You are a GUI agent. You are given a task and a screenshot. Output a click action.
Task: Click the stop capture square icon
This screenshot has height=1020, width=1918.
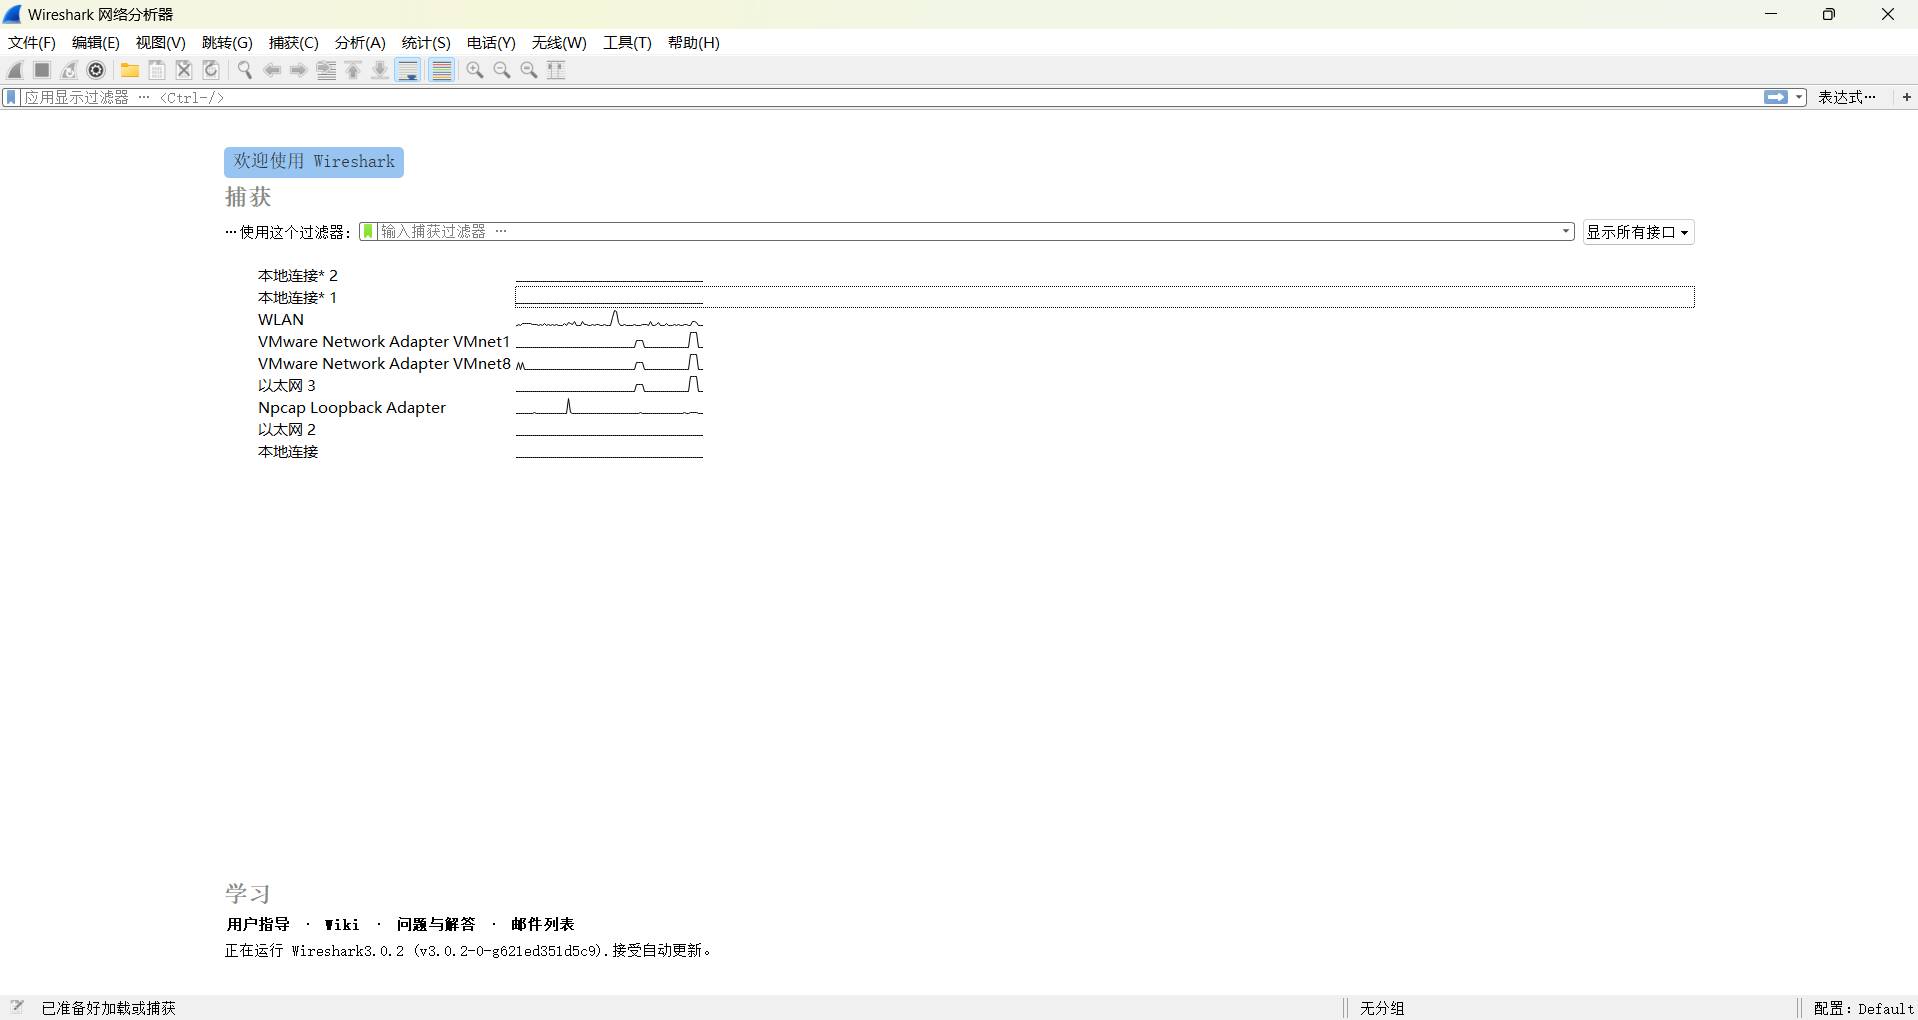point(42,70)
